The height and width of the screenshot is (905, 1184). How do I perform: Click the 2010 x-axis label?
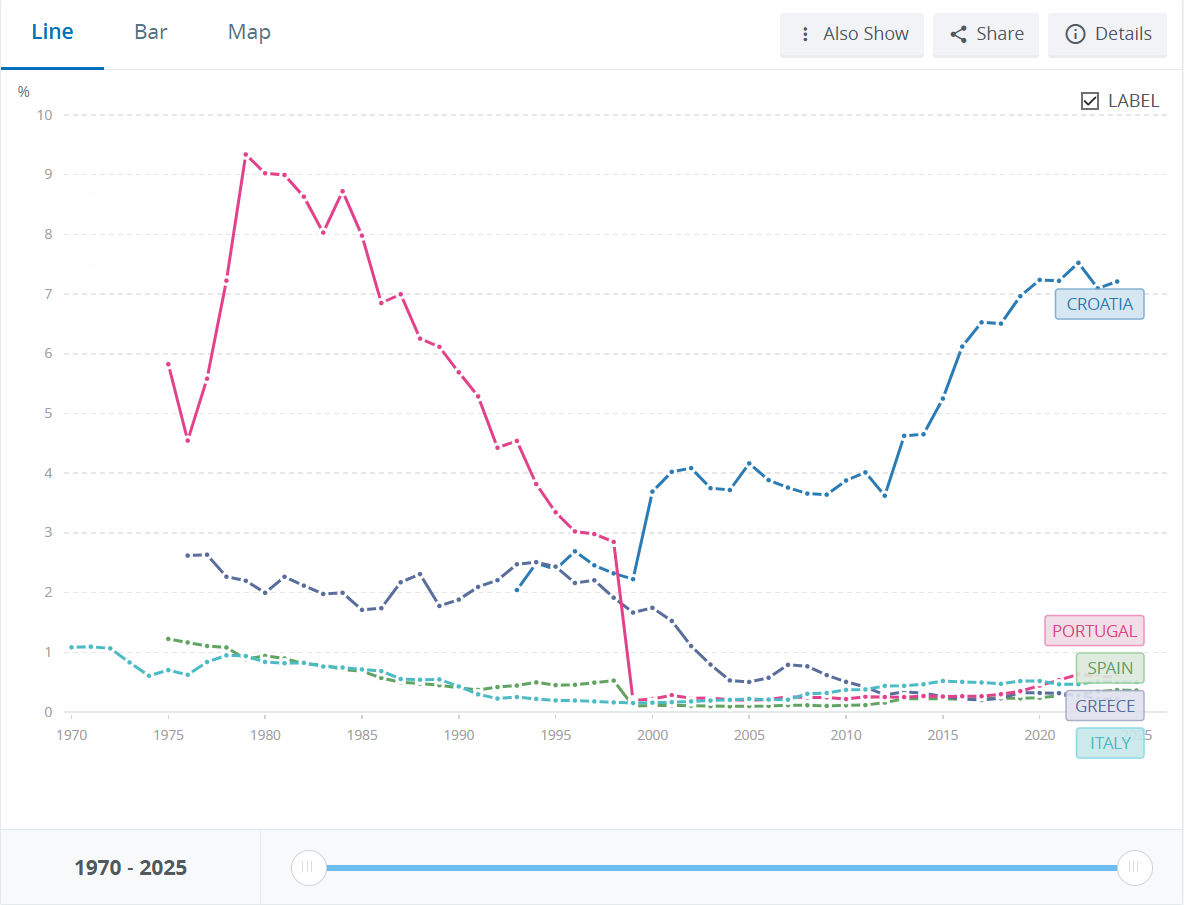[846, 735]
